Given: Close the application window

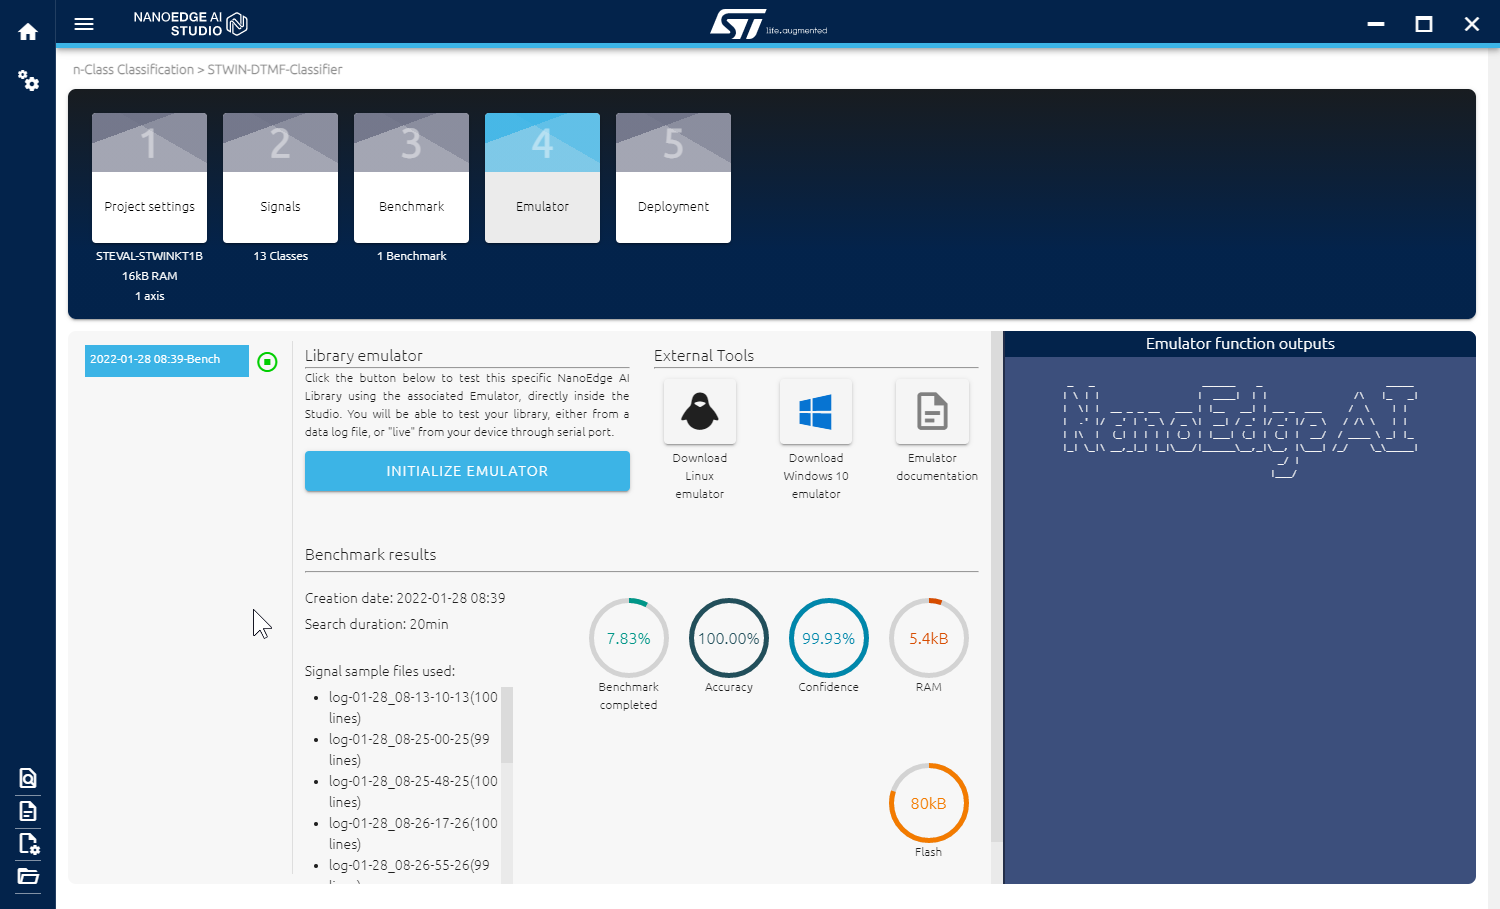Looking at the screenshot, I should click(x=1472, y=24).
